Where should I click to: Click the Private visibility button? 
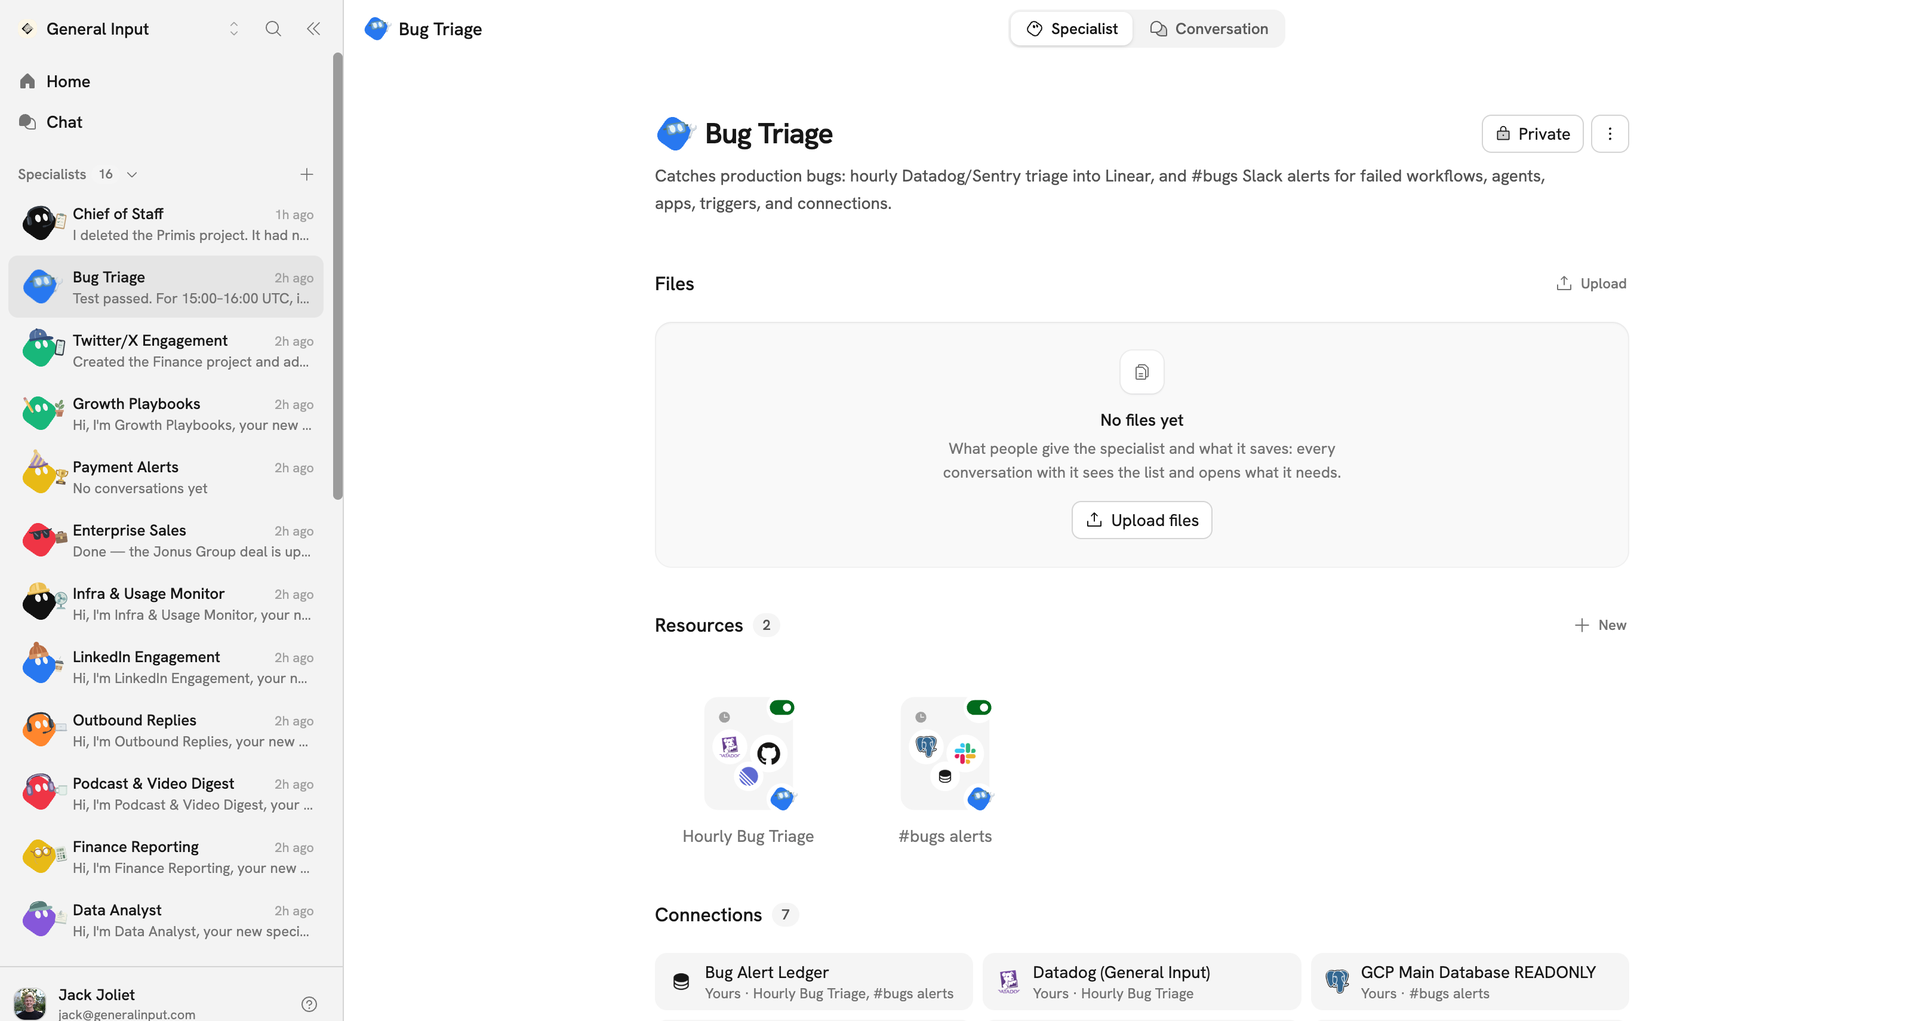(1532, 134)
